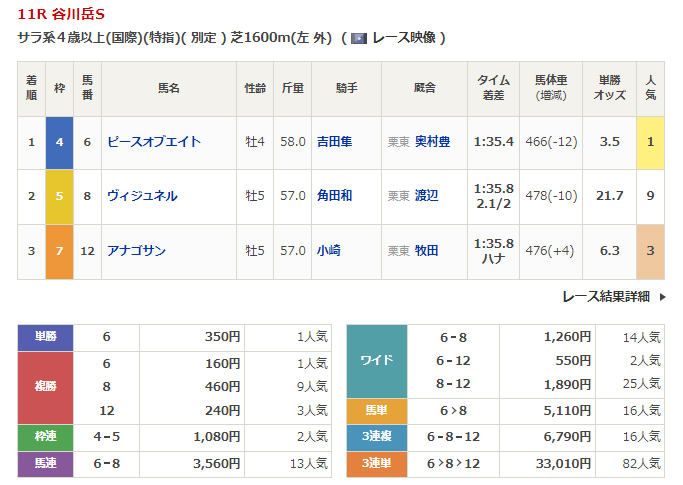Open horse ヴィジュネル profile link
Viewport: 683px width, 485px height.
142,196
